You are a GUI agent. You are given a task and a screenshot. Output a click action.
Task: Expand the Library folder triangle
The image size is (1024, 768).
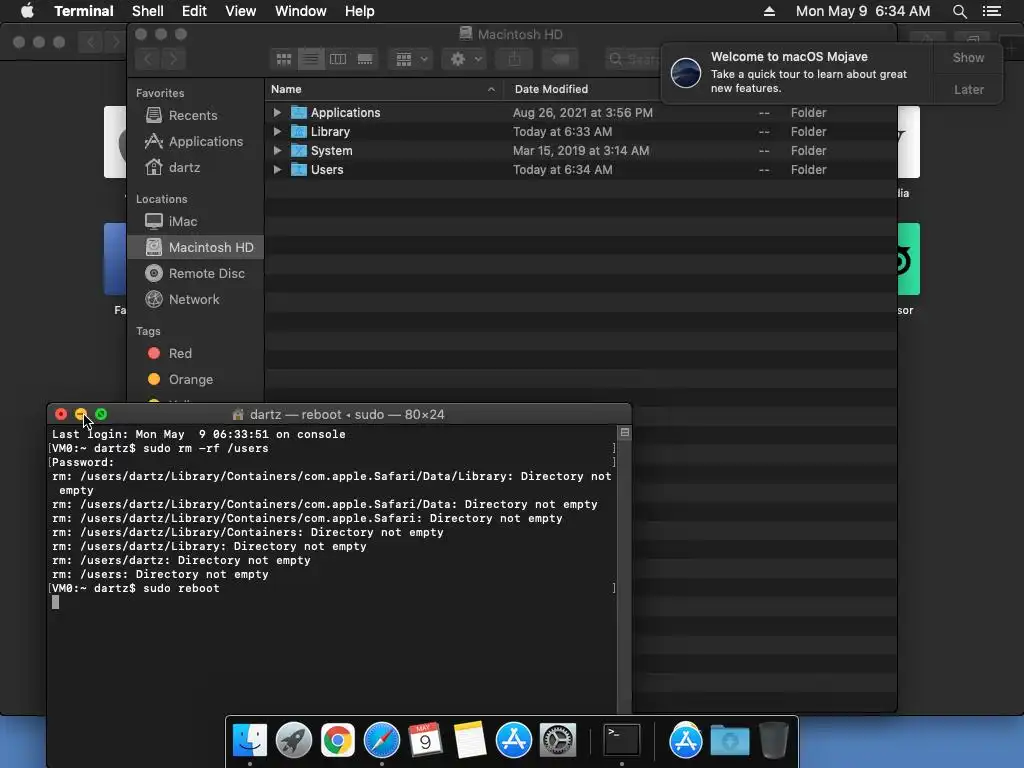pyautogui.click(x=277, y=131)
